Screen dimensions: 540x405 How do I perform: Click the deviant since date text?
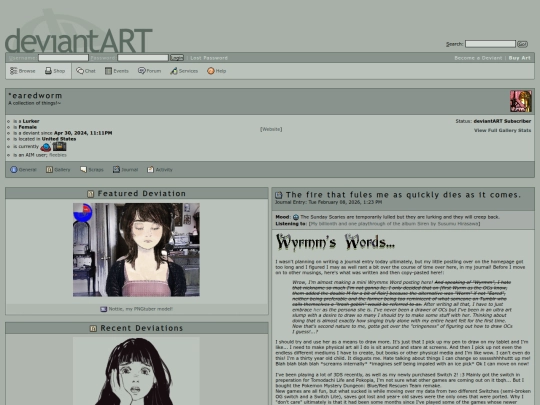83,133
